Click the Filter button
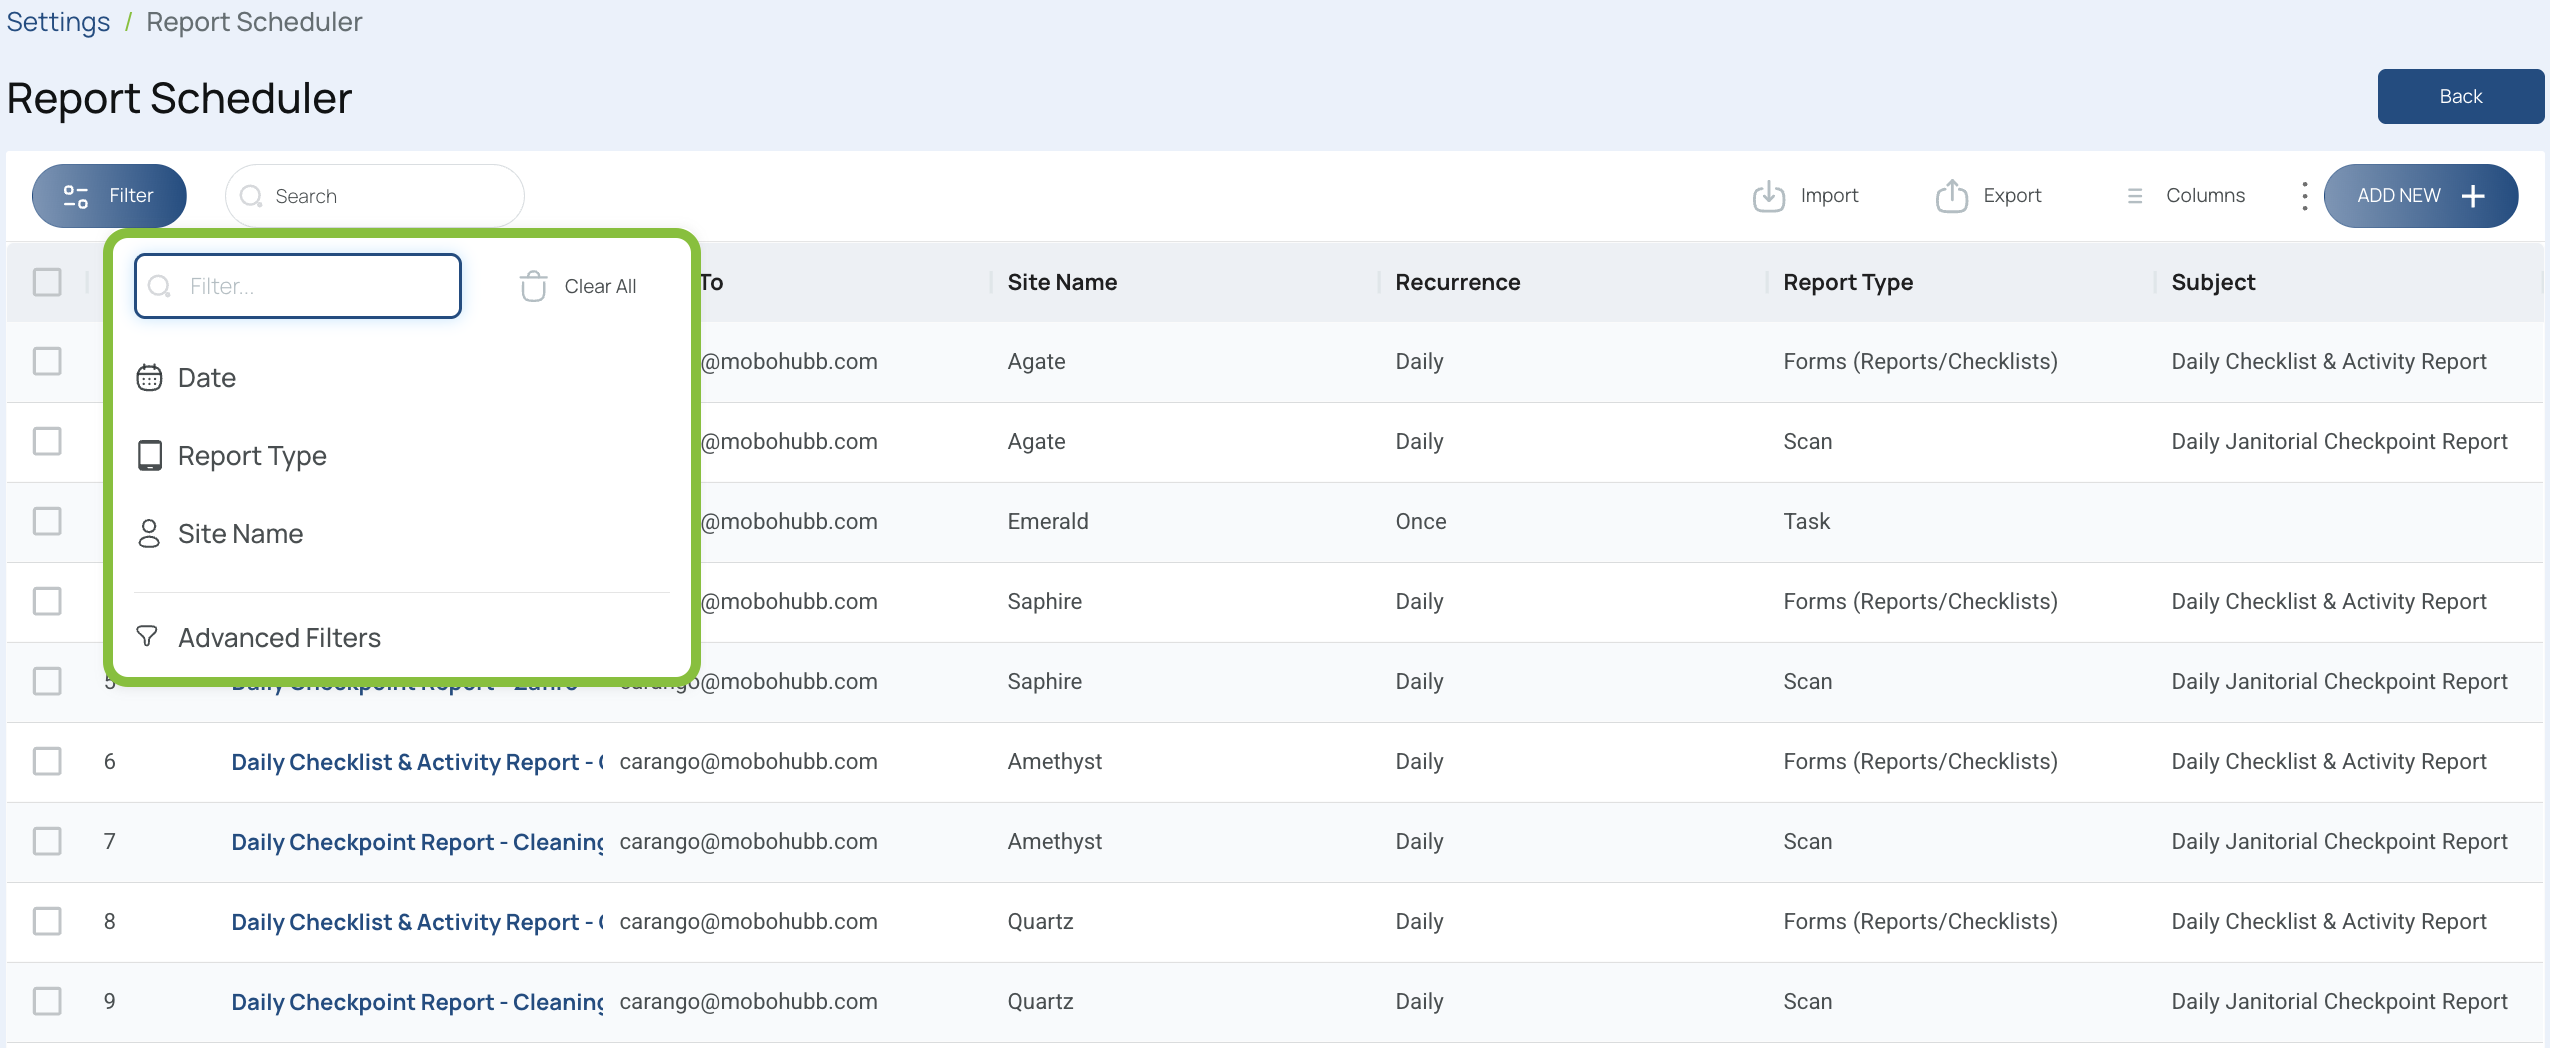2550x1048 pixels. point(109,196)
